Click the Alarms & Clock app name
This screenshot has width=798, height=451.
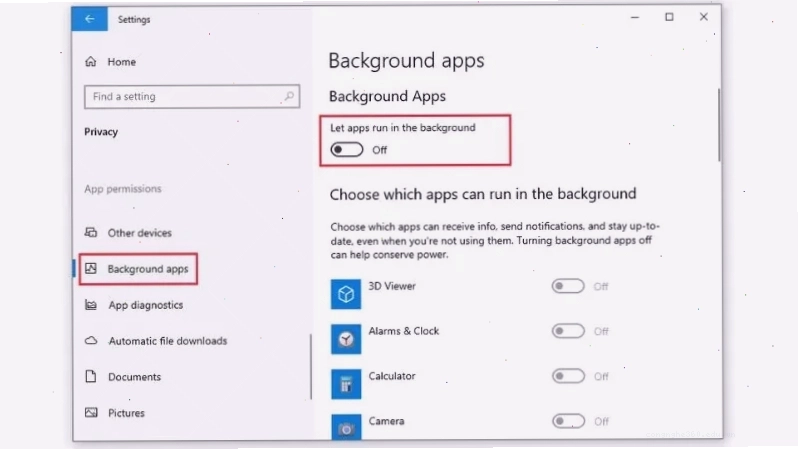coord(404,331)
